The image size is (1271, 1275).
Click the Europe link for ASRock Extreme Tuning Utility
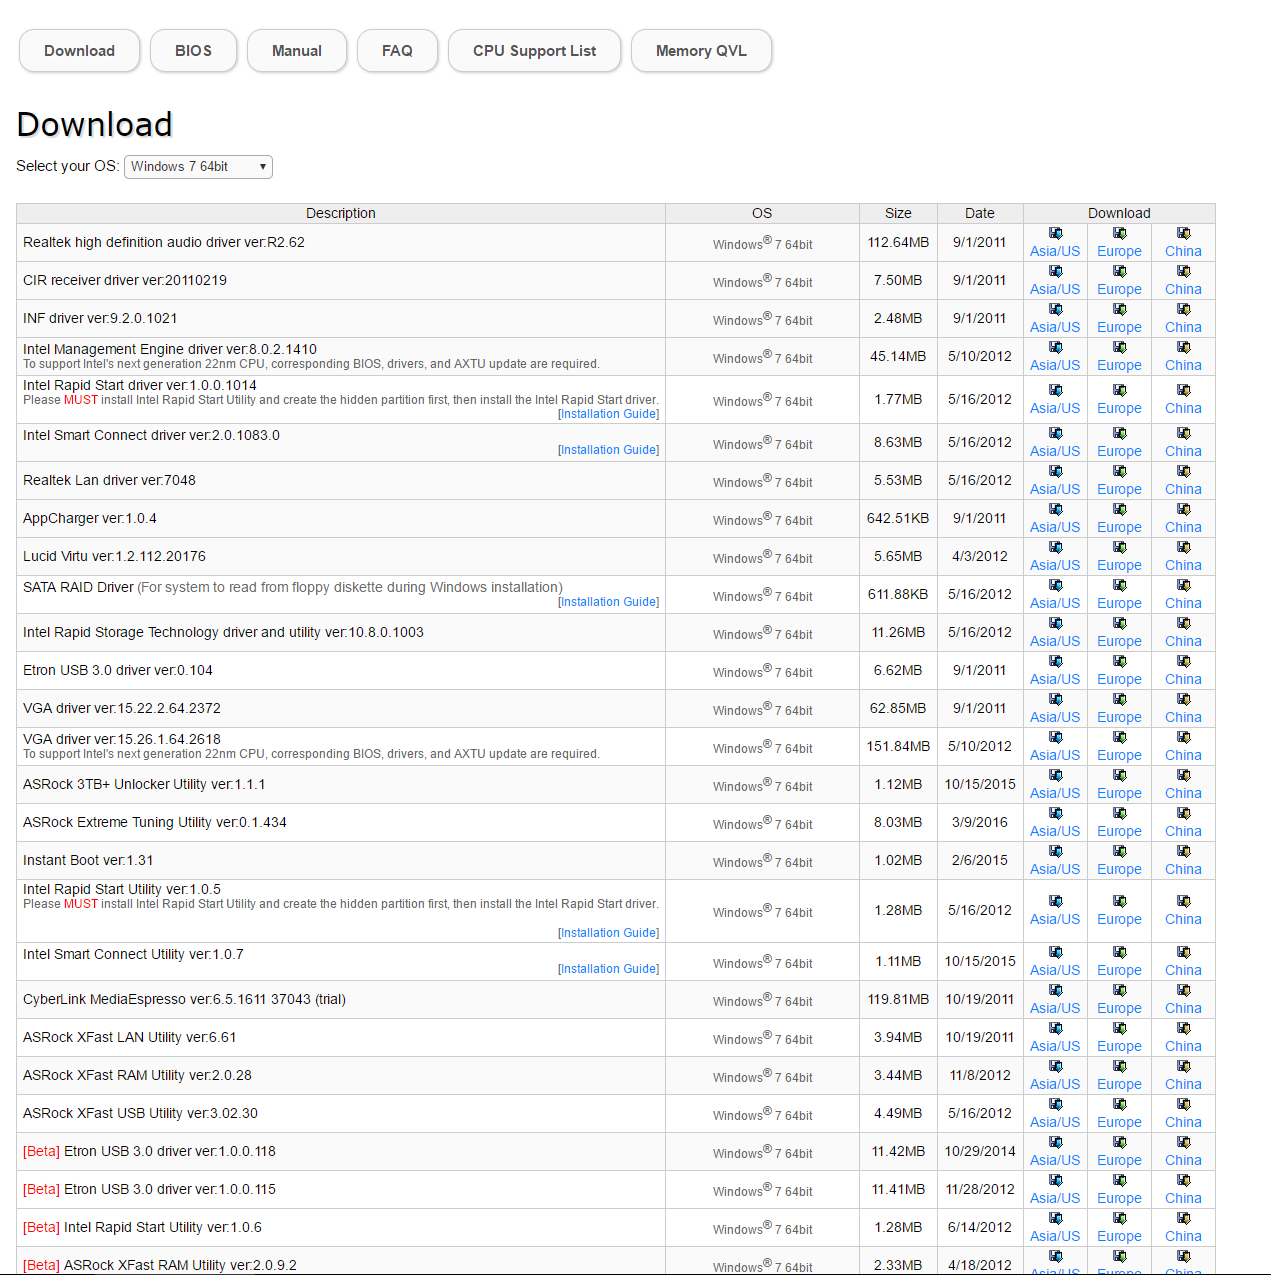pos(1119,831)
